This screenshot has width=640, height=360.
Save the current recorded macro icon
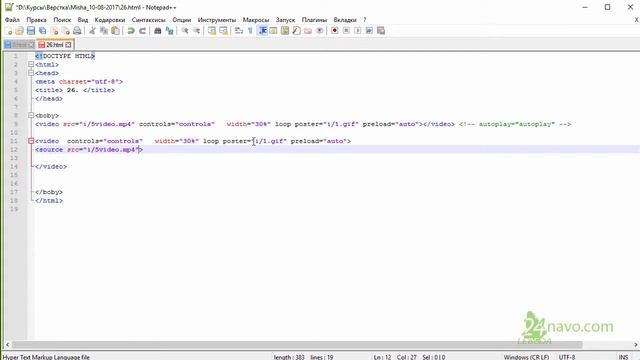(x=381, y=31)
